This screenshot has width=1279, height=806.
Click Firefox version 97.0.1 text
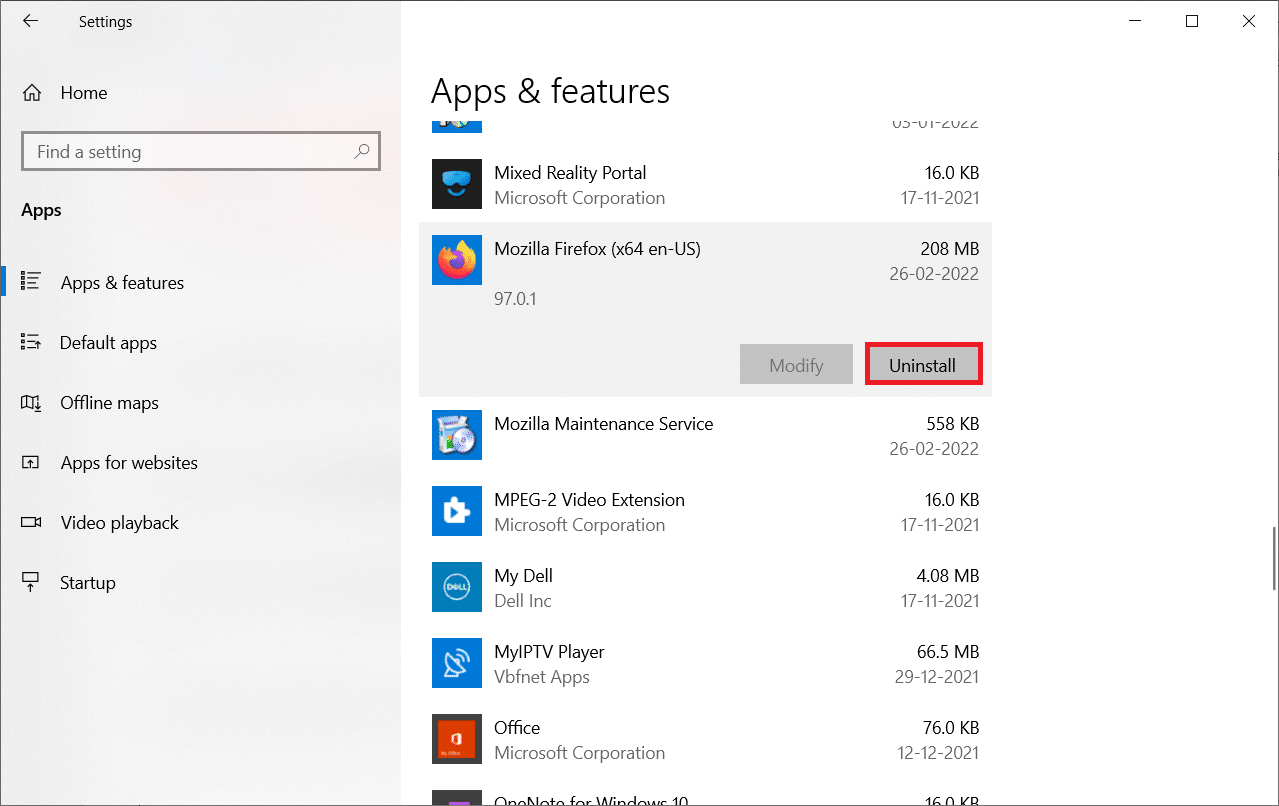click(515, 299)
